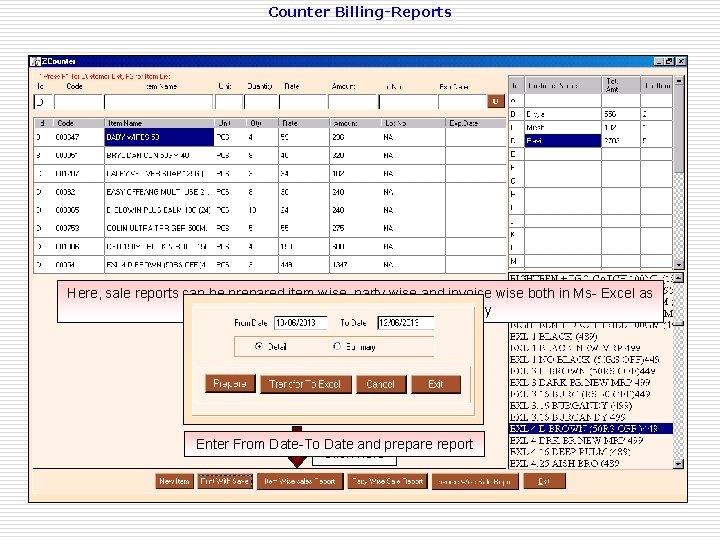Minimize the ZCounter window
This screenshot has height=540, width=720.
click(659, 61)
